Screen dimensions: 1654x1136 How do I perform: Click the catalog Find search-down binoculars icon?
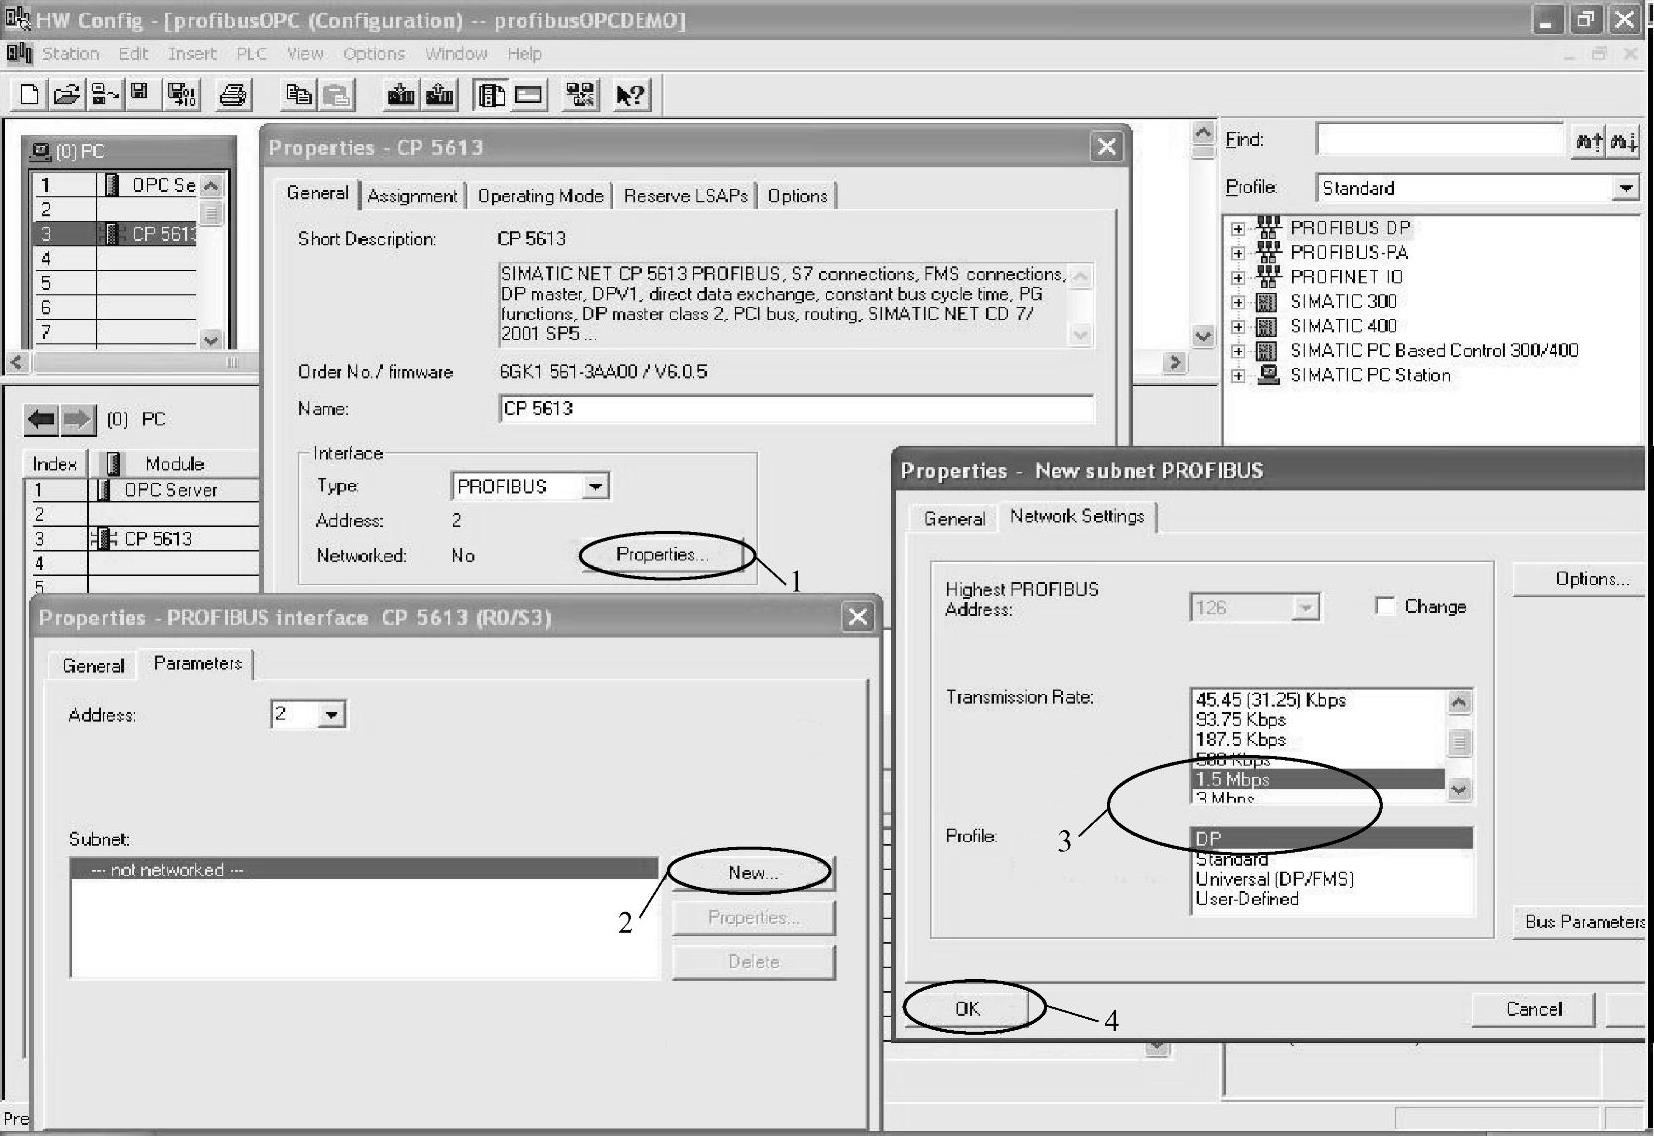coord(1622,141)
